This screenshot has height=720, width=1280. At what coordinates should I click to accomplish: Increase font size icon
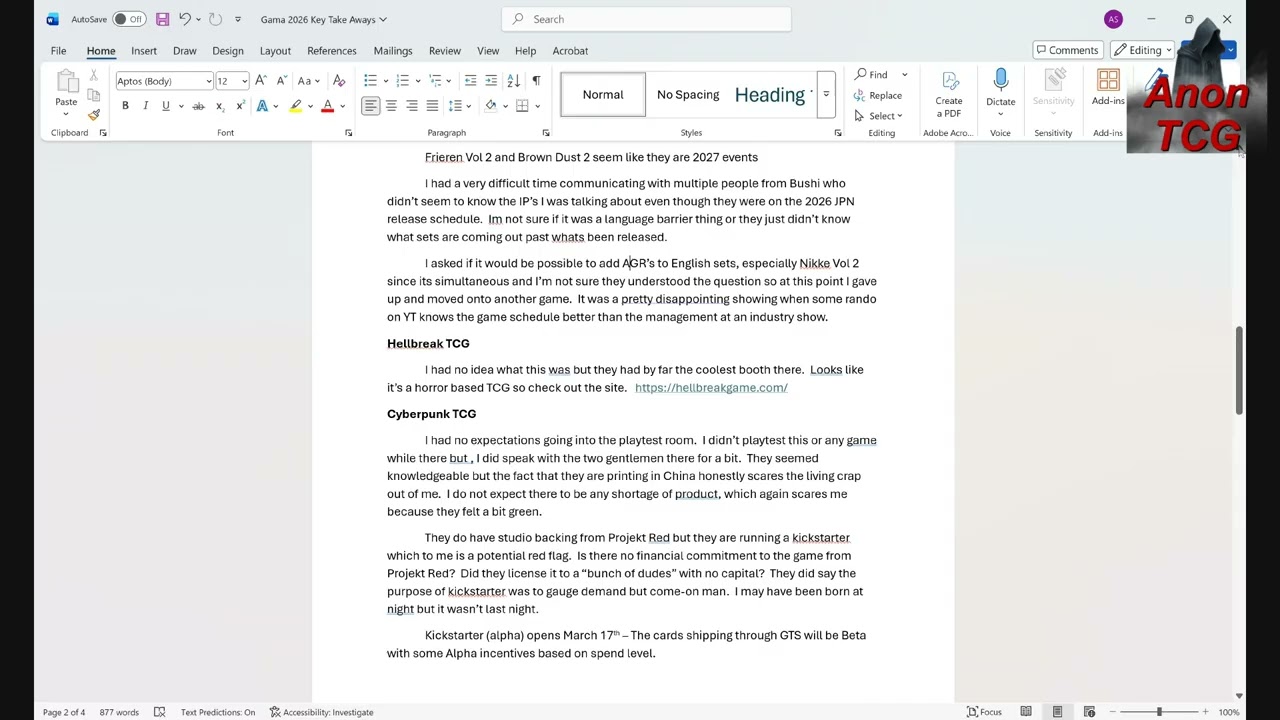click(x=261, y=81)
